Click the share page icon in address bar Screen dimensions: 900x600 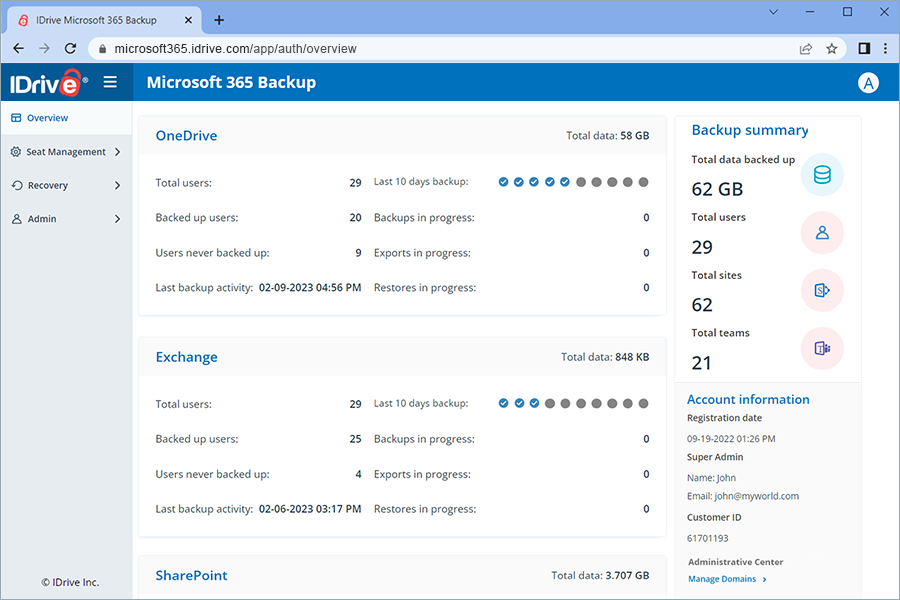tap(806, 49)
